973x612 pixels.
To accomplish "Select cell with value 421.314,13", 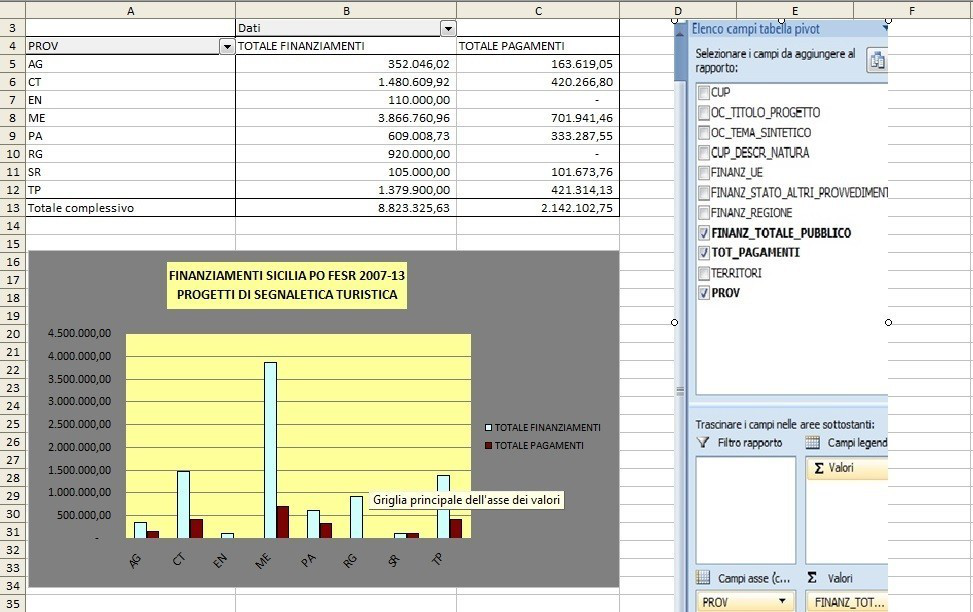I will (x=538, y=190).
